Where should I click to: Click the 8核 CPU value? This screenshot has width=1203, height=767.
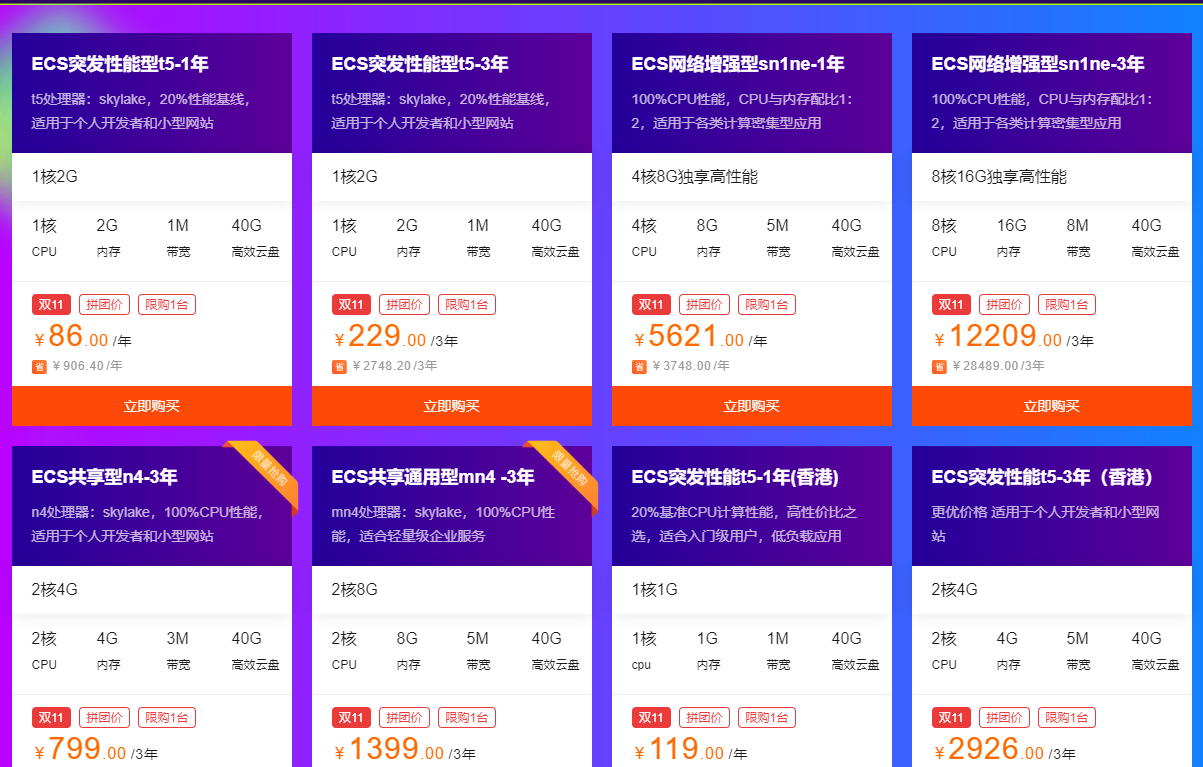[945, 226]
